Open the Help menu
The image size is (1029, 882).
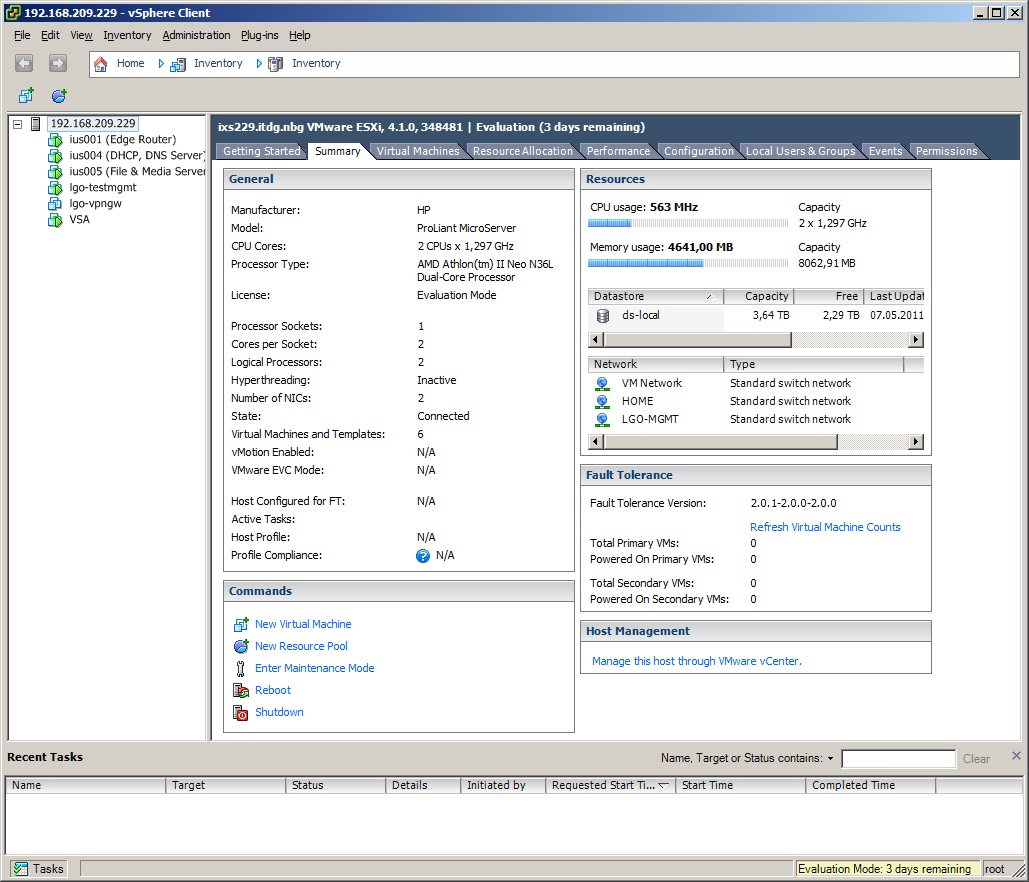click(x=300, y=35)
